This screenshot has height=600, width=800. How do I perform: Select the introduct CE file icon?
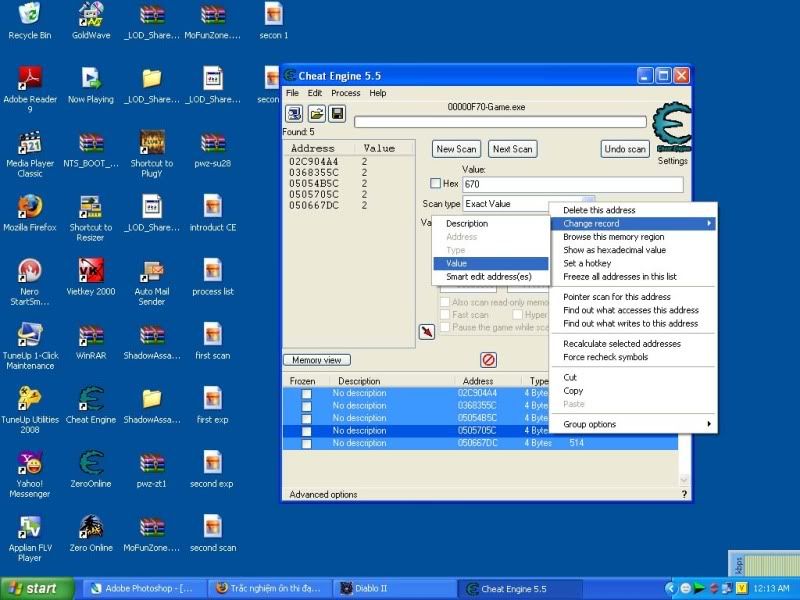tap(213, 213)
